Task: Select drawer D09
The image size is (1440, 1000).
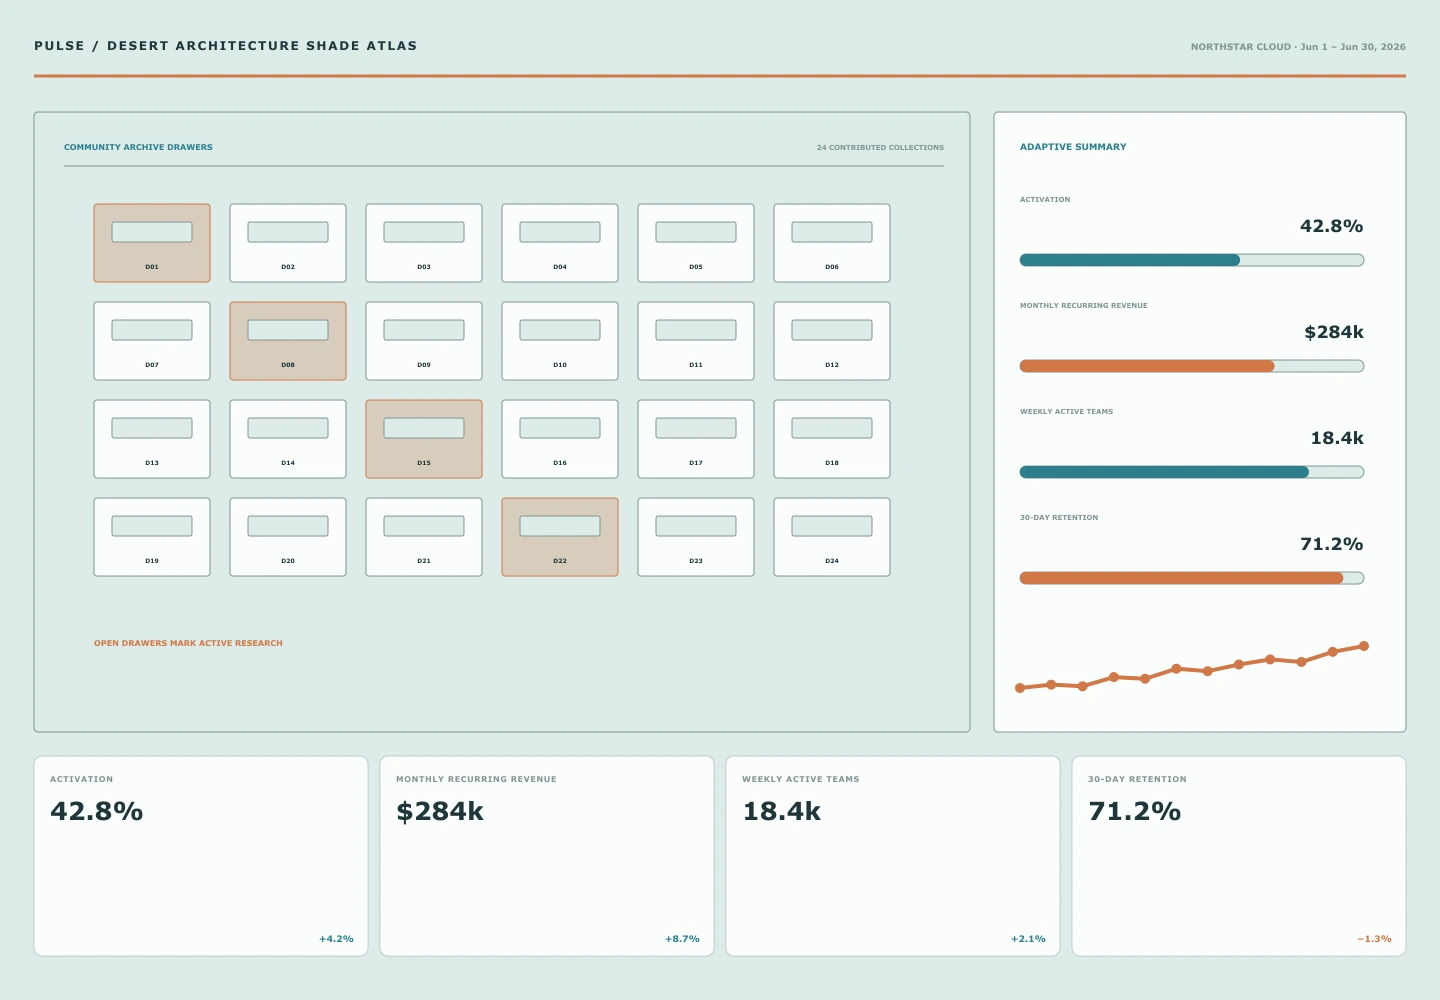Action: point(424,341)
